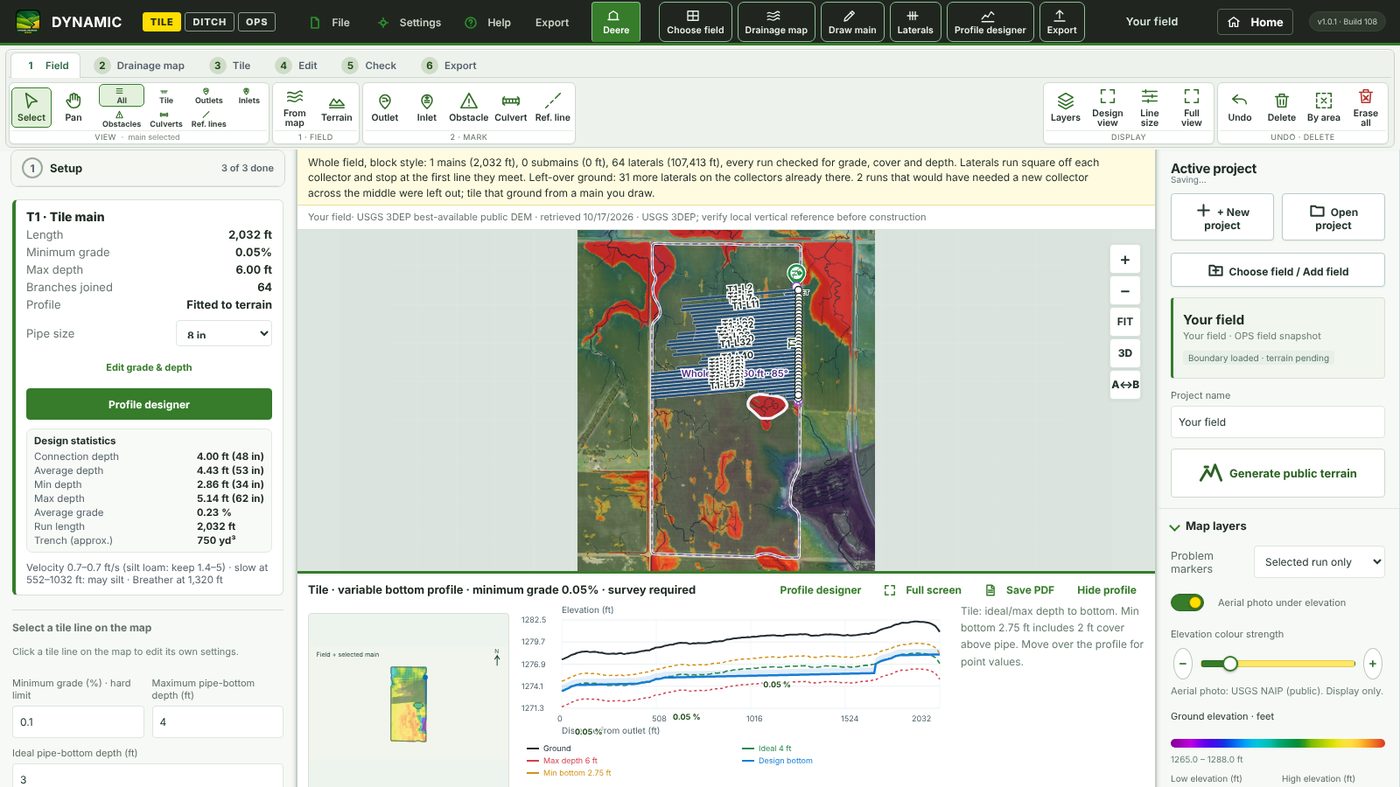Pick the Ref. line tool

tap(552, 107)
